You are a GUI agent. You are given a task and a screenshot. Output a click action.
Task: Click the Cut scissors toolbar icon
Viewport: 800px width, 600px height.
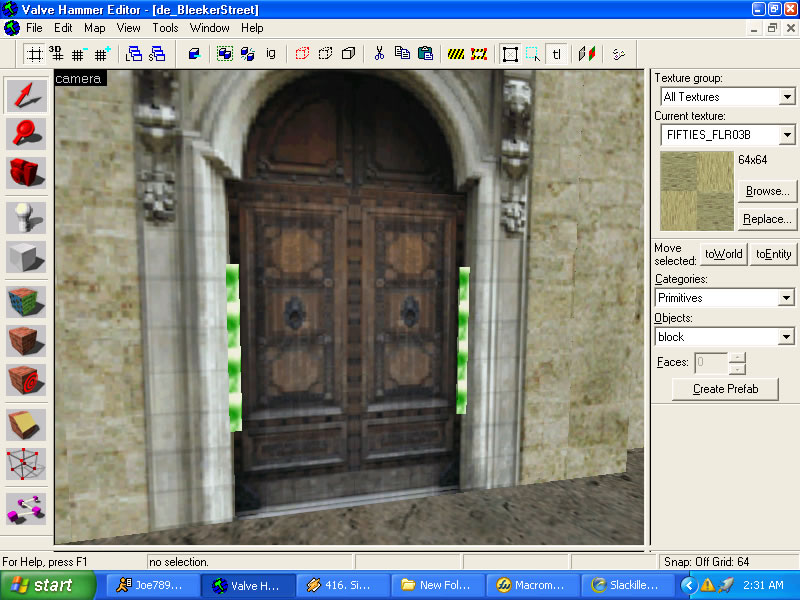(380, 53)
